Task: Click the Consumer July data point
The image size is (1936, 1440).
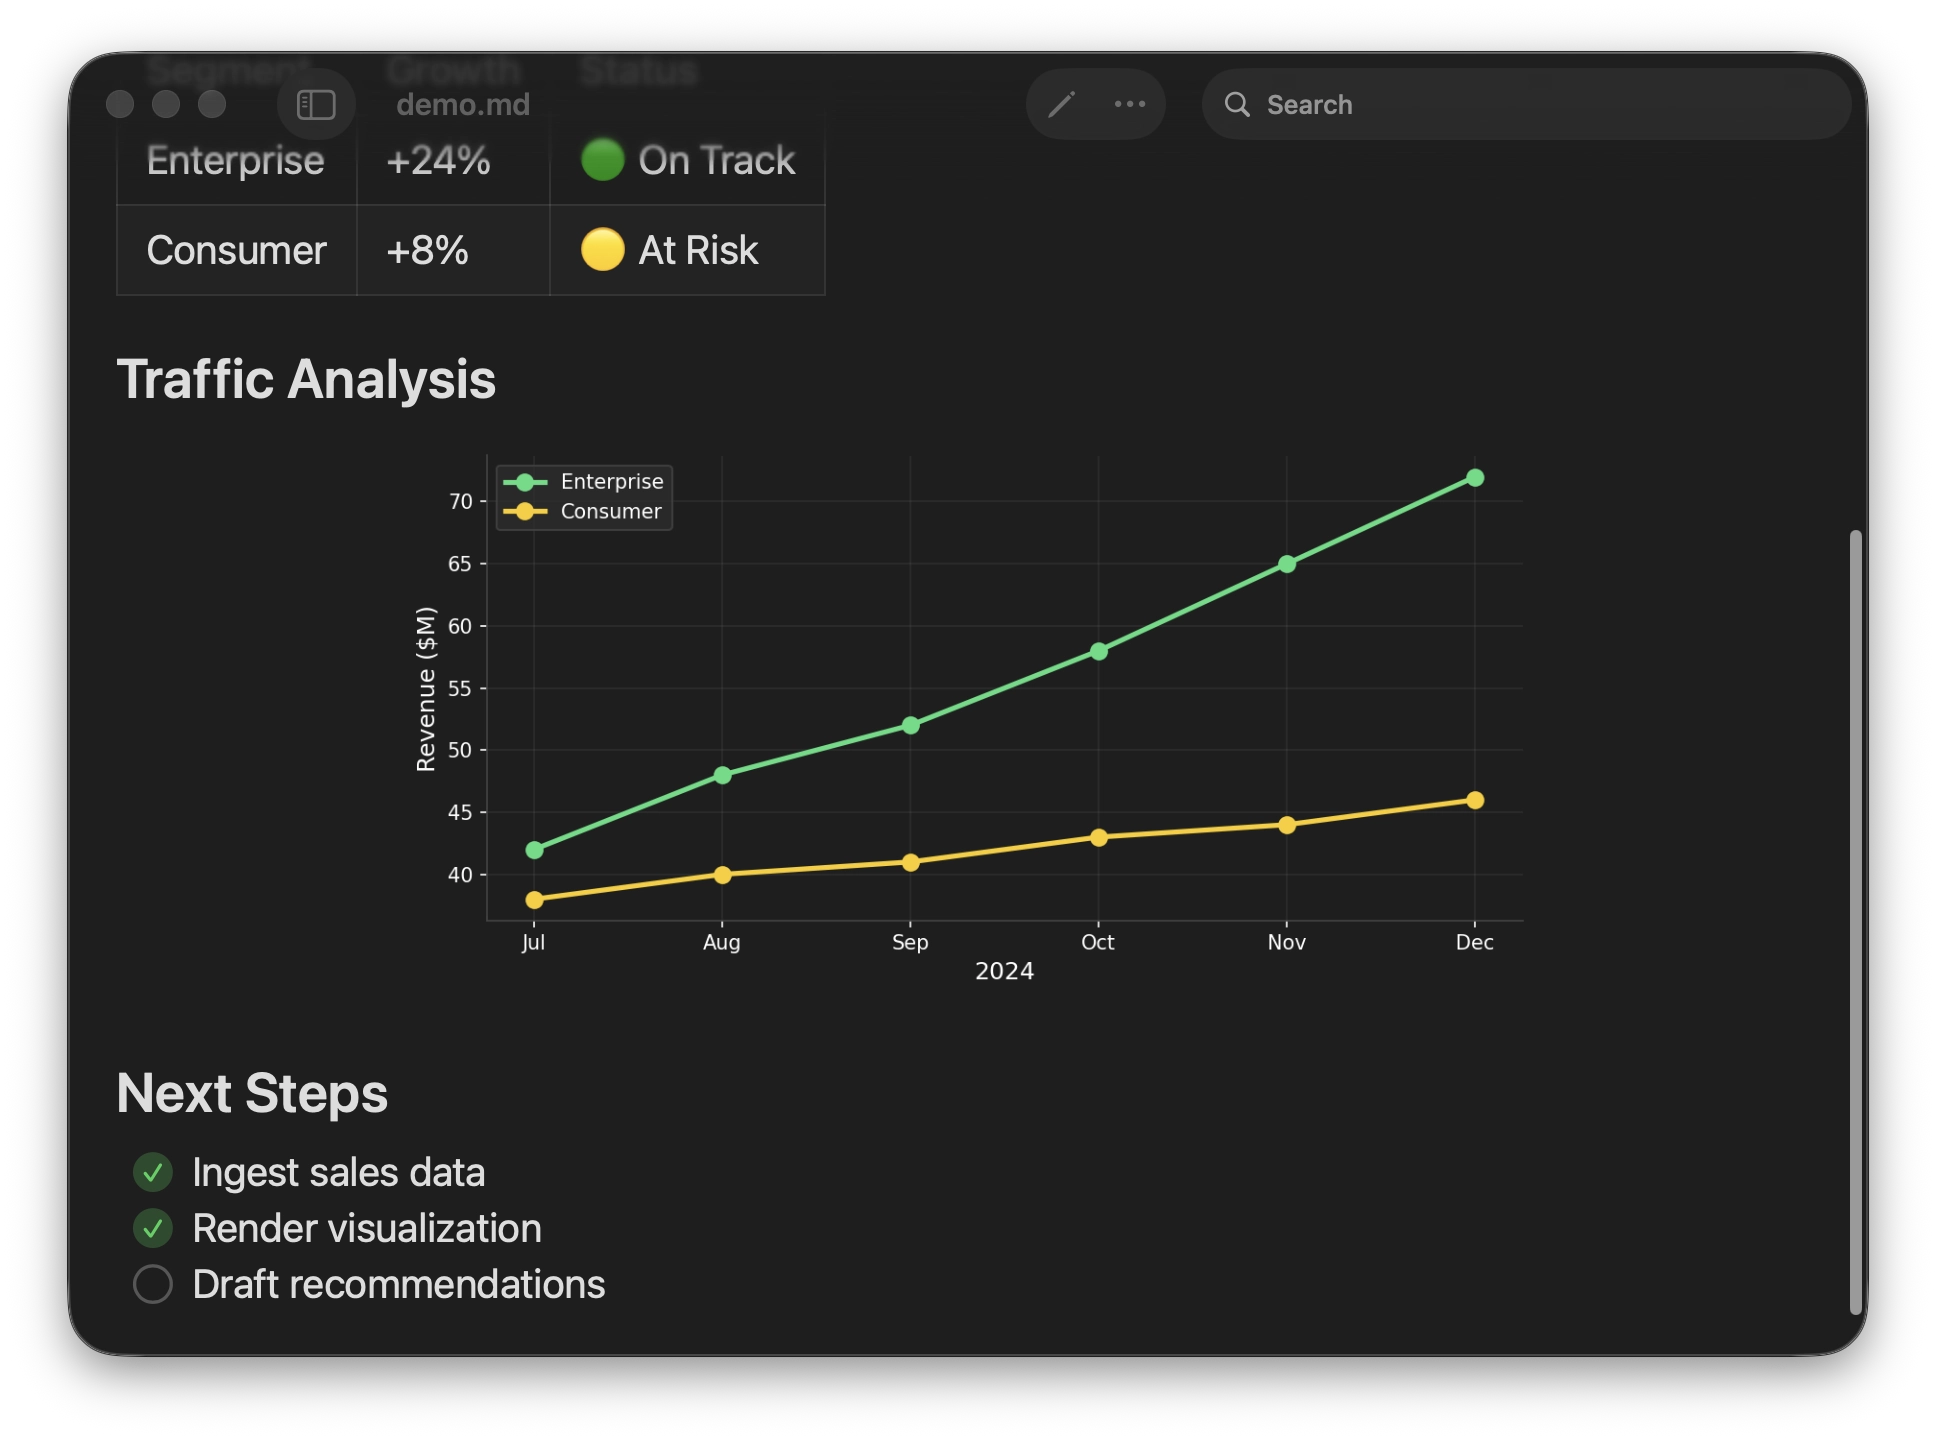Action: 534,900
